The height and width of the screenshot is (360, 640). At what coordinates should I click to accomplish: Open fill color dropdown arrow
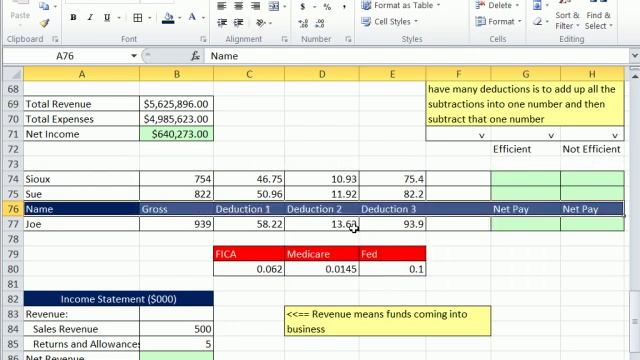[x=180, y=18]
